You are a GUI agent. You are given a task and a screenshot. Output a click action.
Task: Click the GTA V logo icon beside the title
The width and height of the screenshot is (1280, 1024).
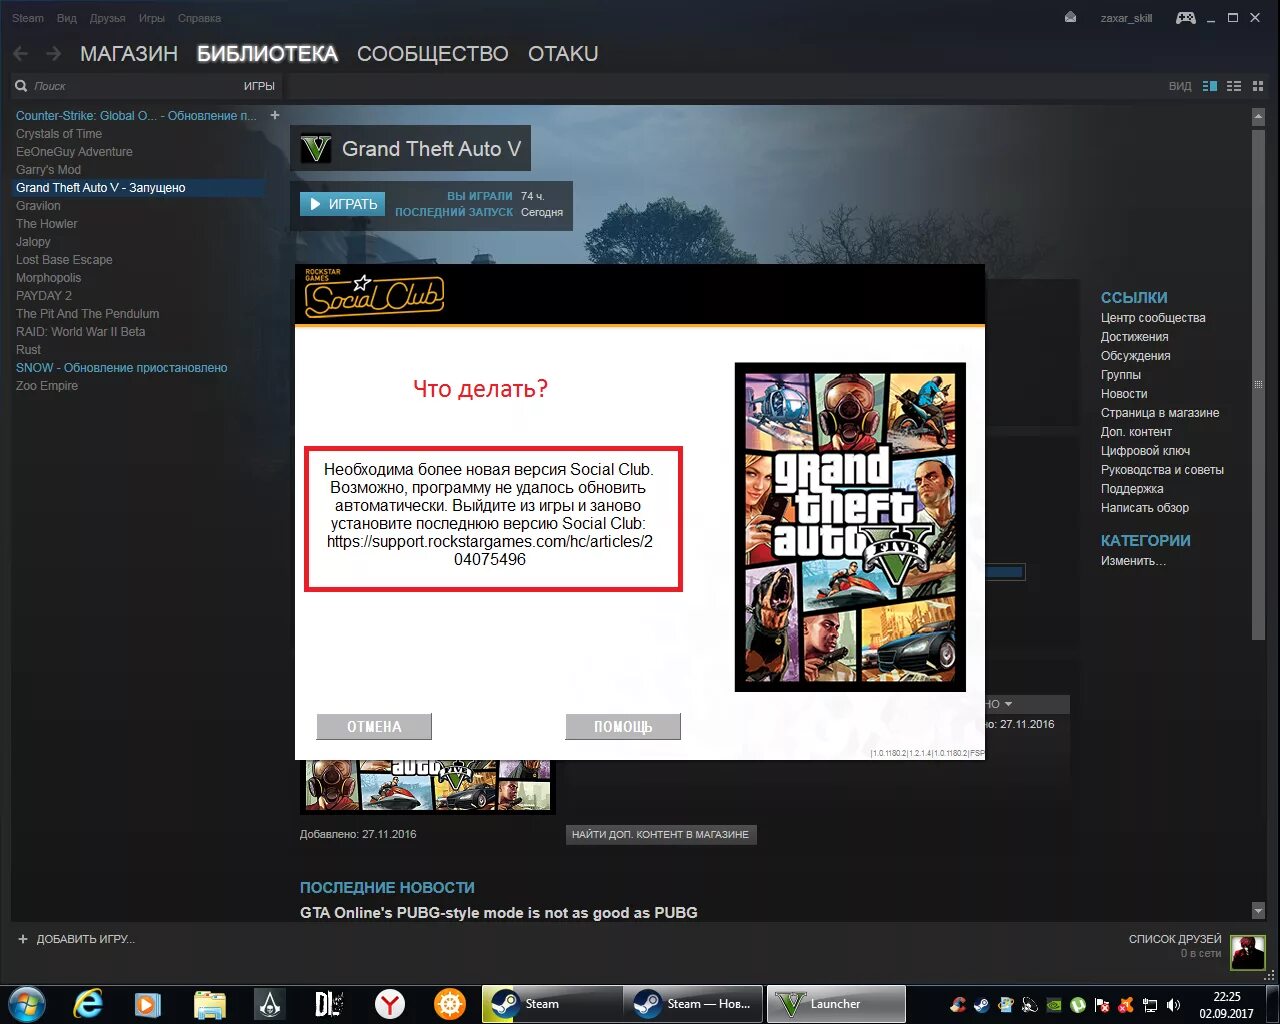pos(316,149)
